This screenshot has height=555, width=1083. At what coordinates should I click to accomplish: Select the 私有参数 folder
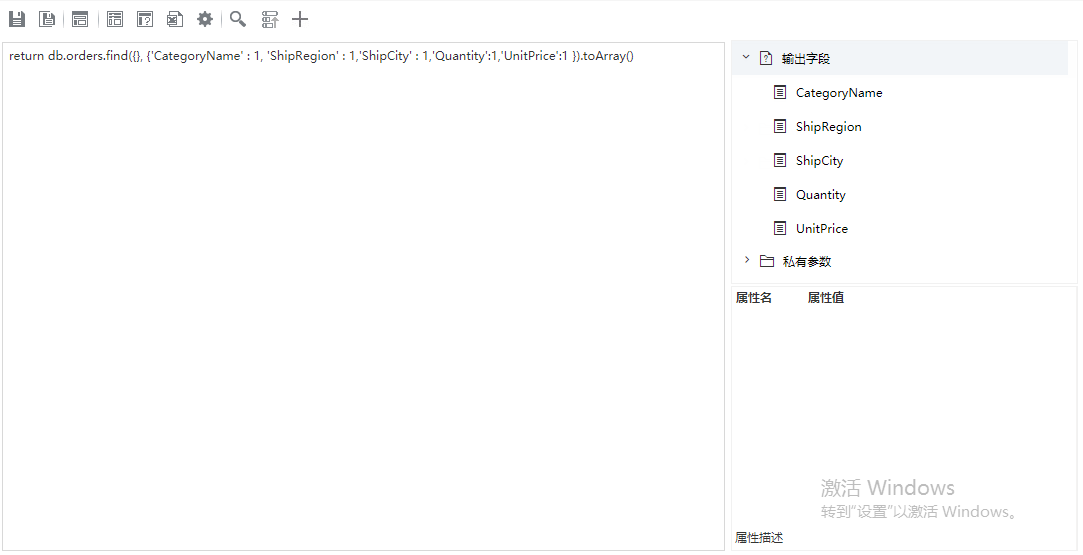coord(806,262)
